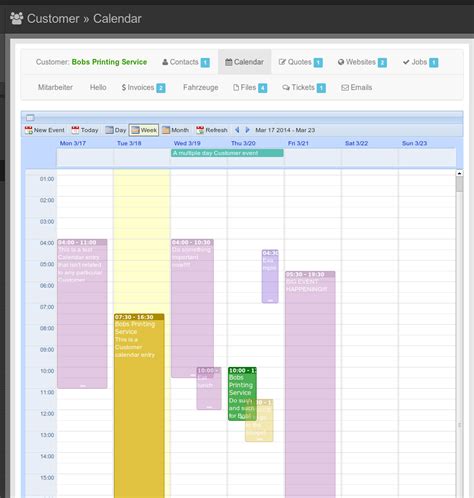The width and height of the screenshot is (474, 498).
Task: Click the Mar 17 2014 - Mar 23 date range
Action: click(285, 130)
